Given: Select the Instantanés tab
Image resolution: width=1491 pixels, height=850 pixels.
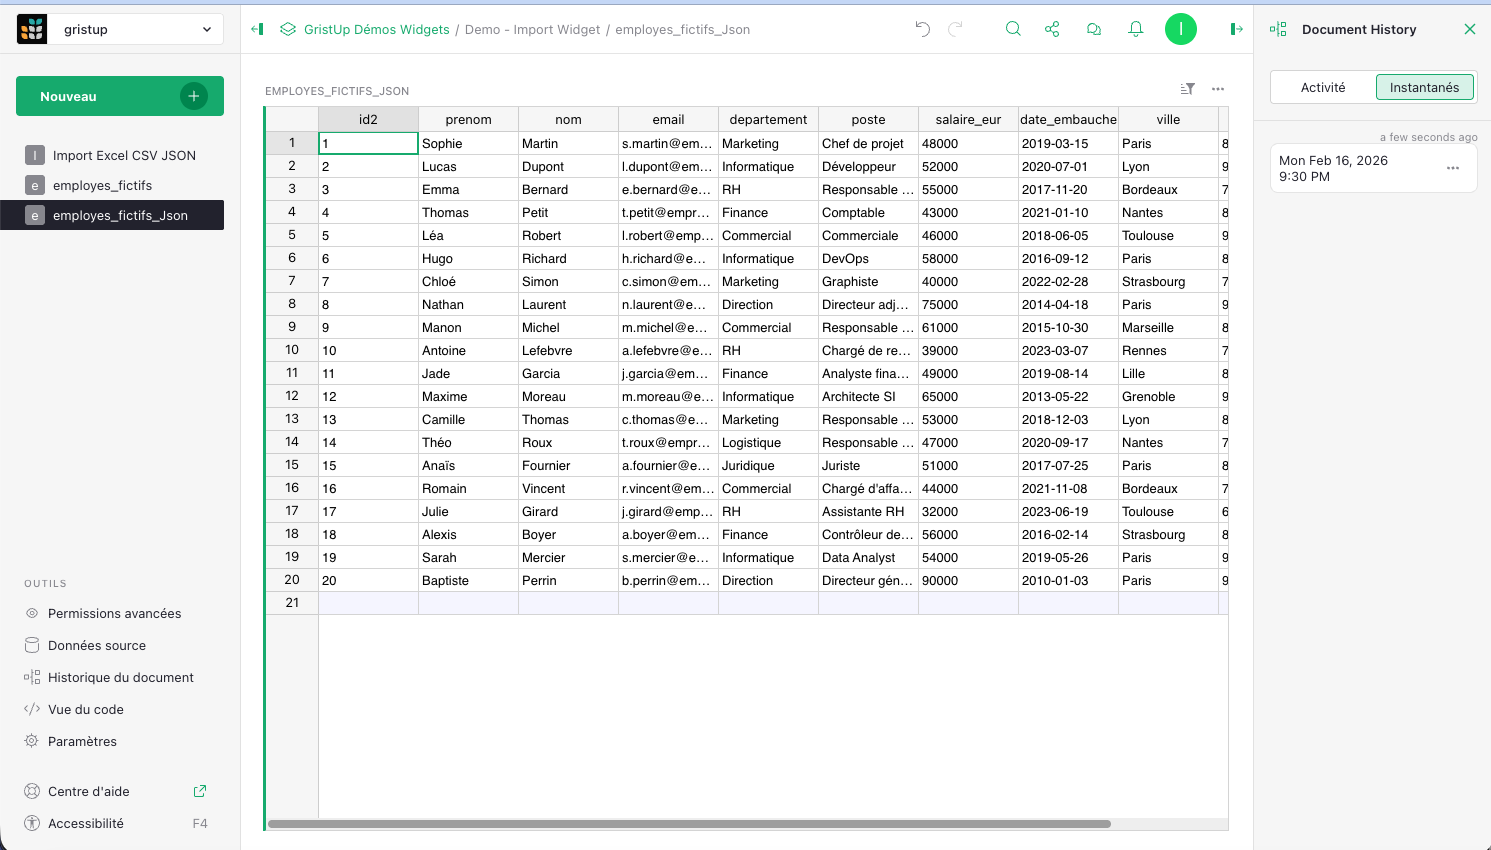Looking at the screenshot, I should click(1424, 88).
